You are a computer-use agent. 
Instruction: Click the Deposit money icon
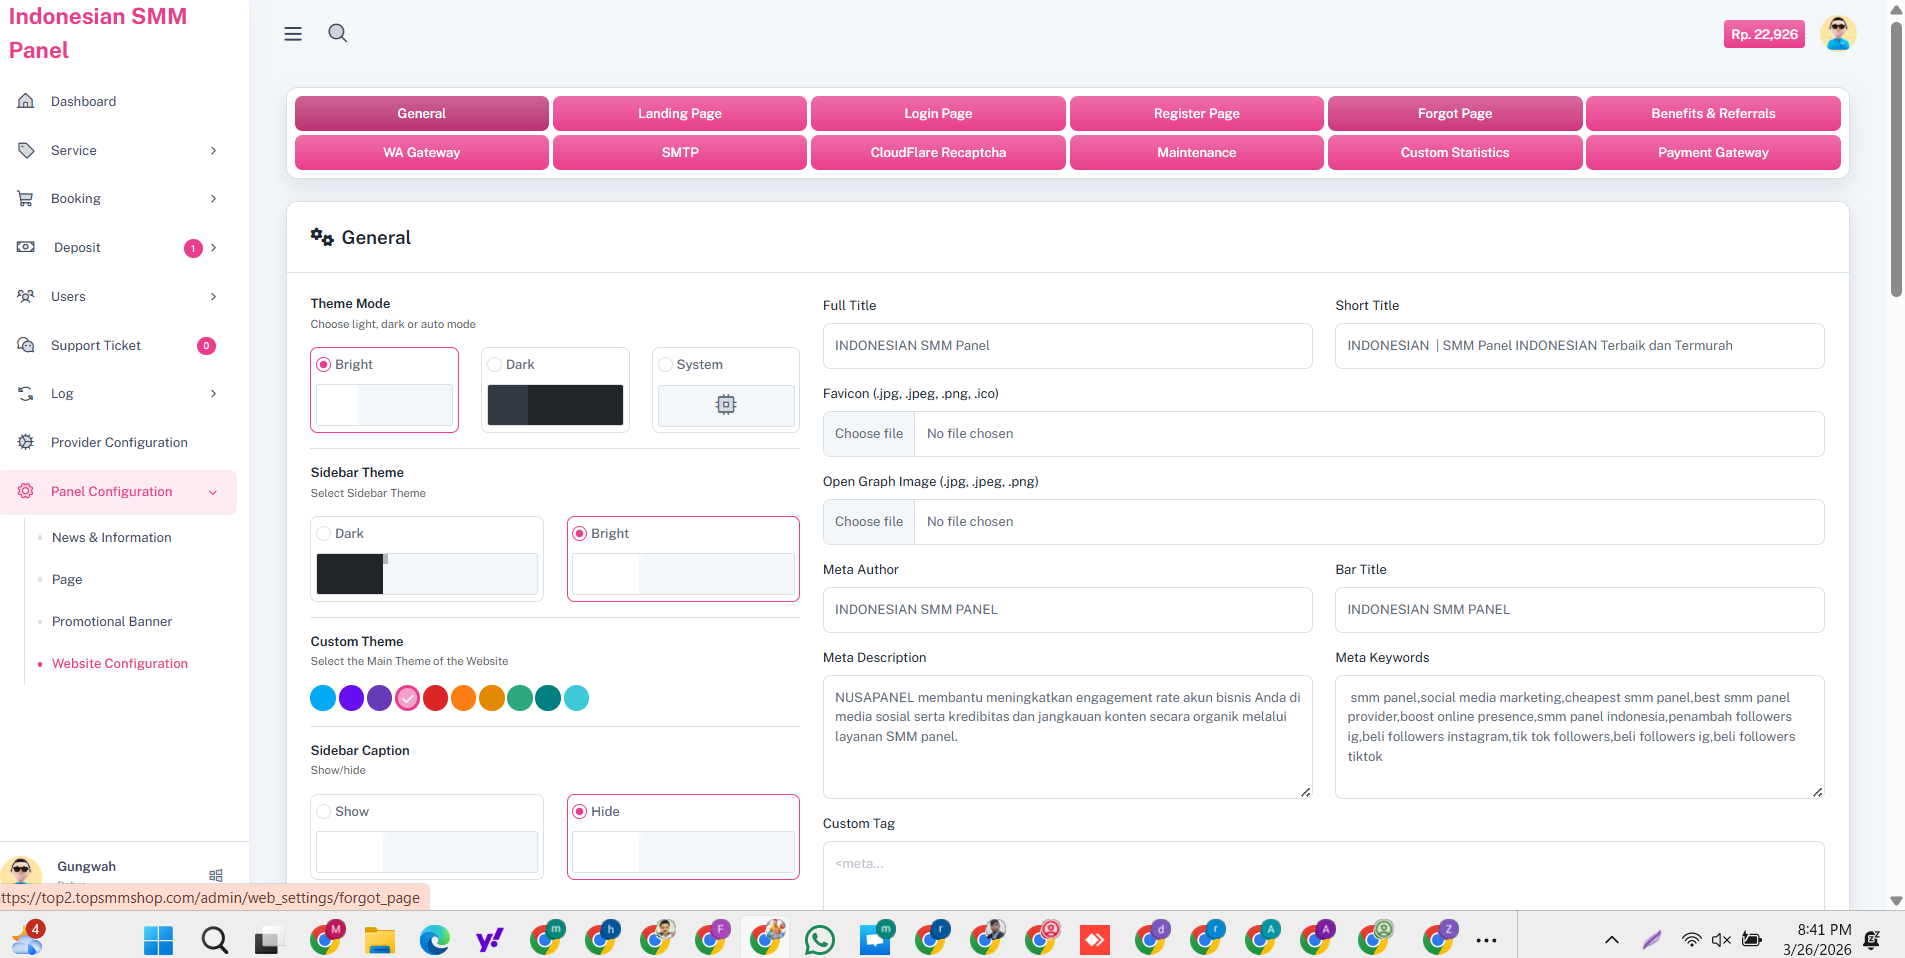tap(26, 247)
